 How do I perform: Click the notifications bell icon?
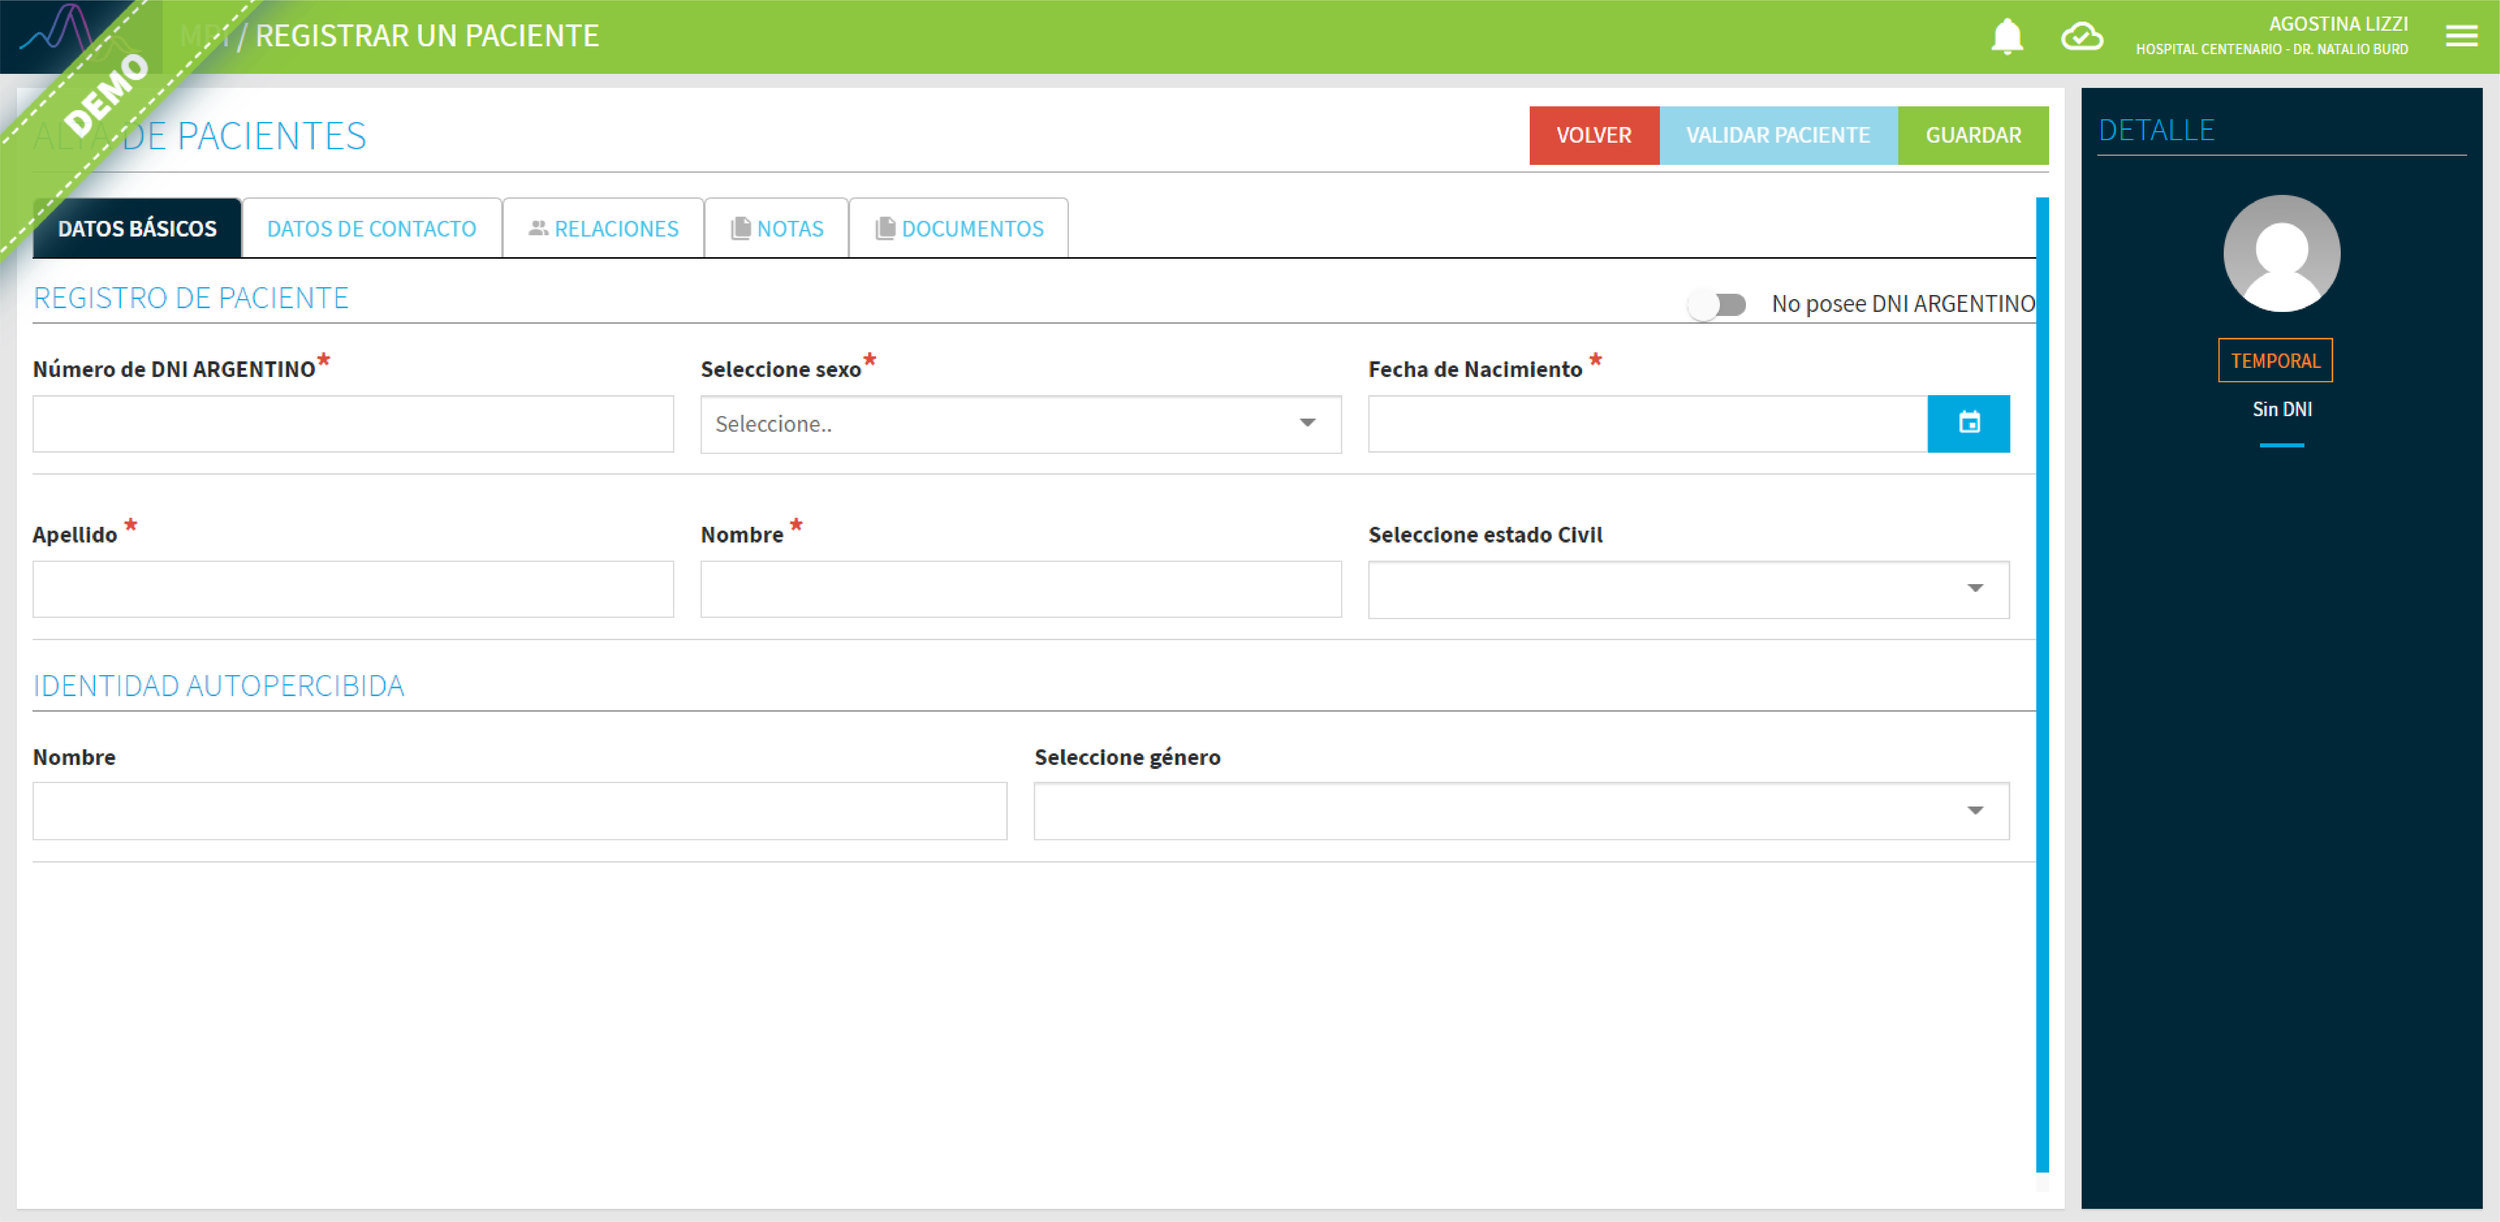(x=2006, y=37)
